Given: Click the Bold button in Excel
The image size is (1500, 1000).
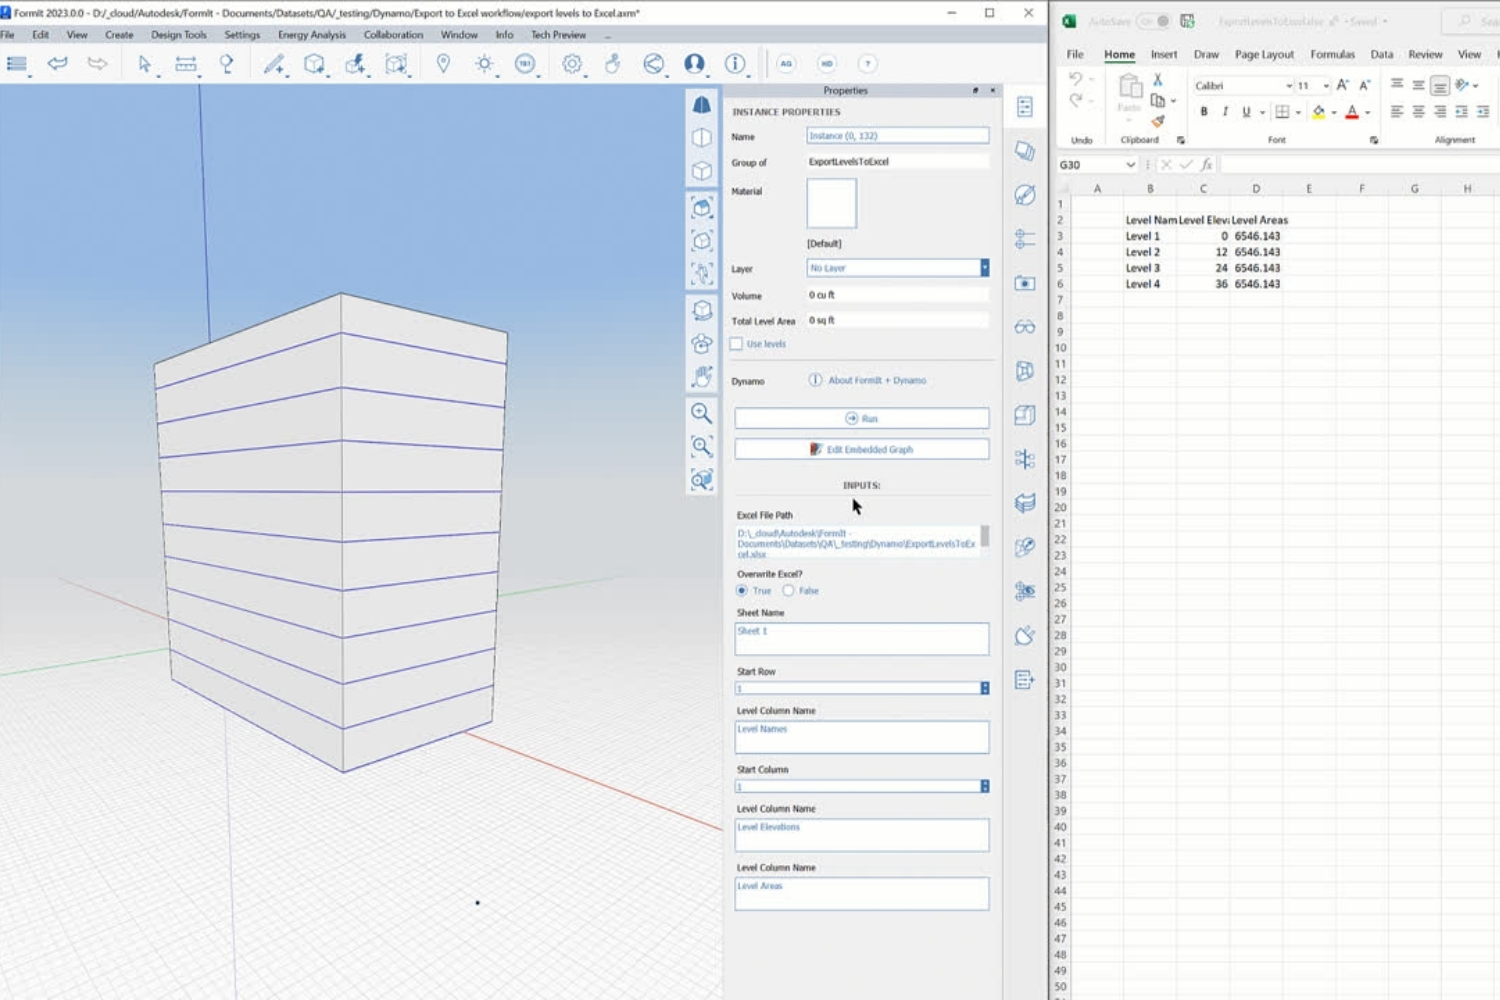Looking at the screenshot, I should pos(1204,112).
